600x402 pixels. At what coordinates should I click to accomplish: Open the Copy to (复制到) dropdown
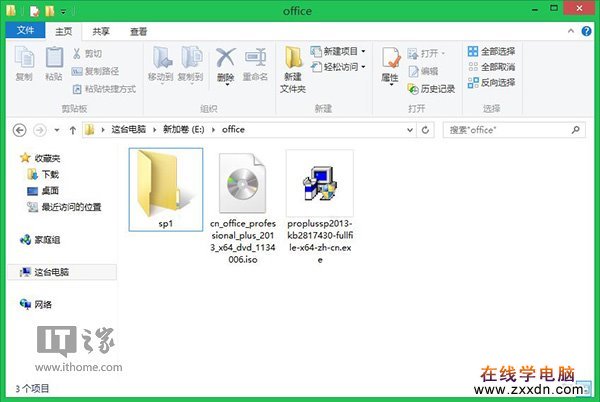[x=191, y=64]
